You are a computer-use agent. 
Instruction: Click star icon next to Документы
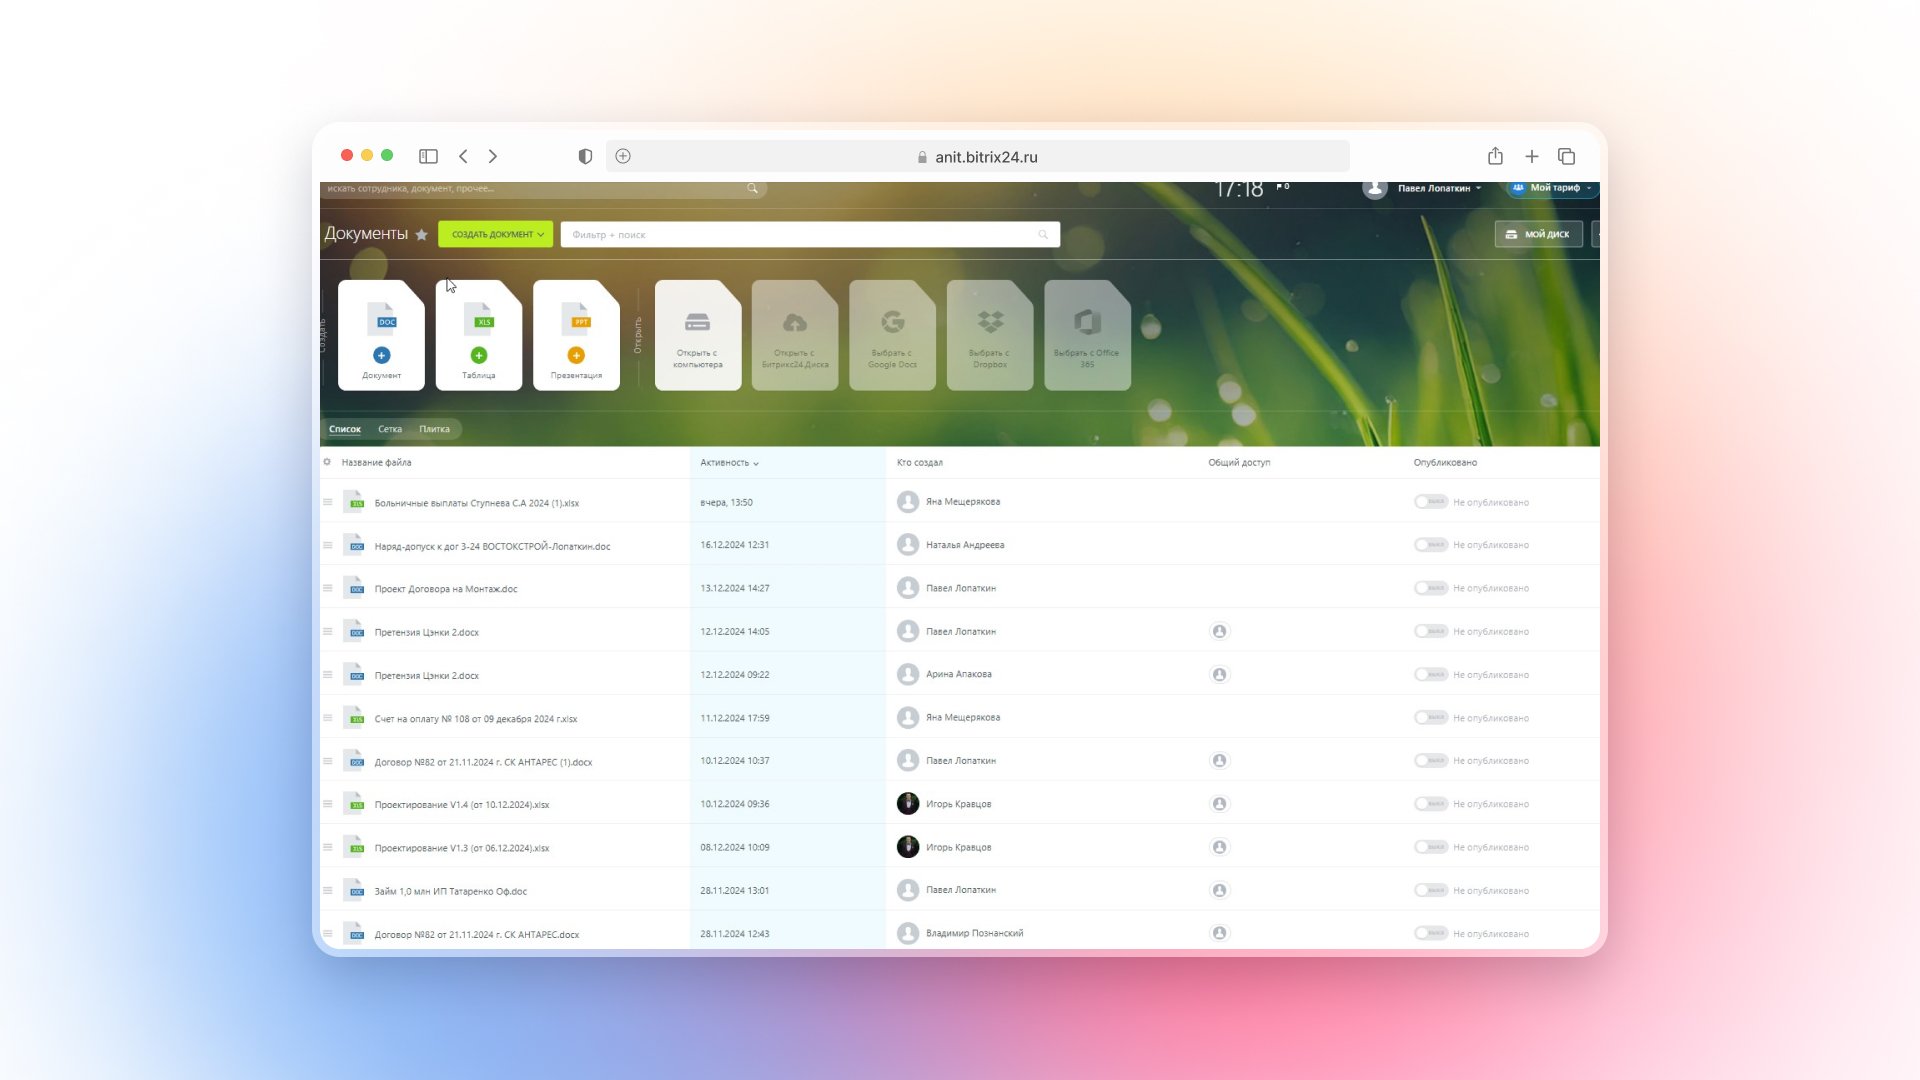(x=422, y=235)
